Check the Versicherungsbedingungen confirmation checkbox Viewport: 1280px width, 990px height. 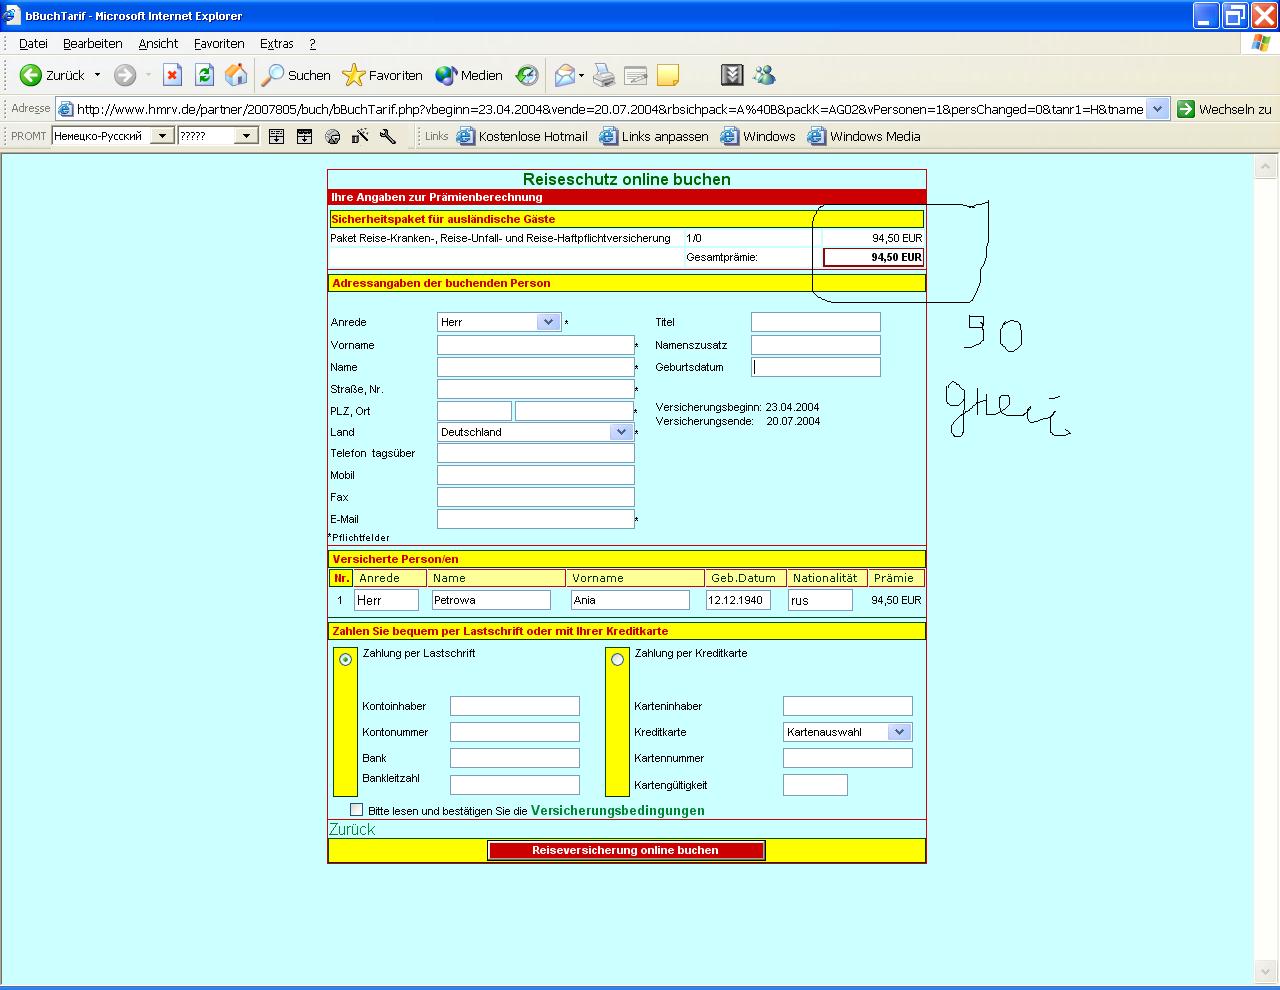[357, 810]
